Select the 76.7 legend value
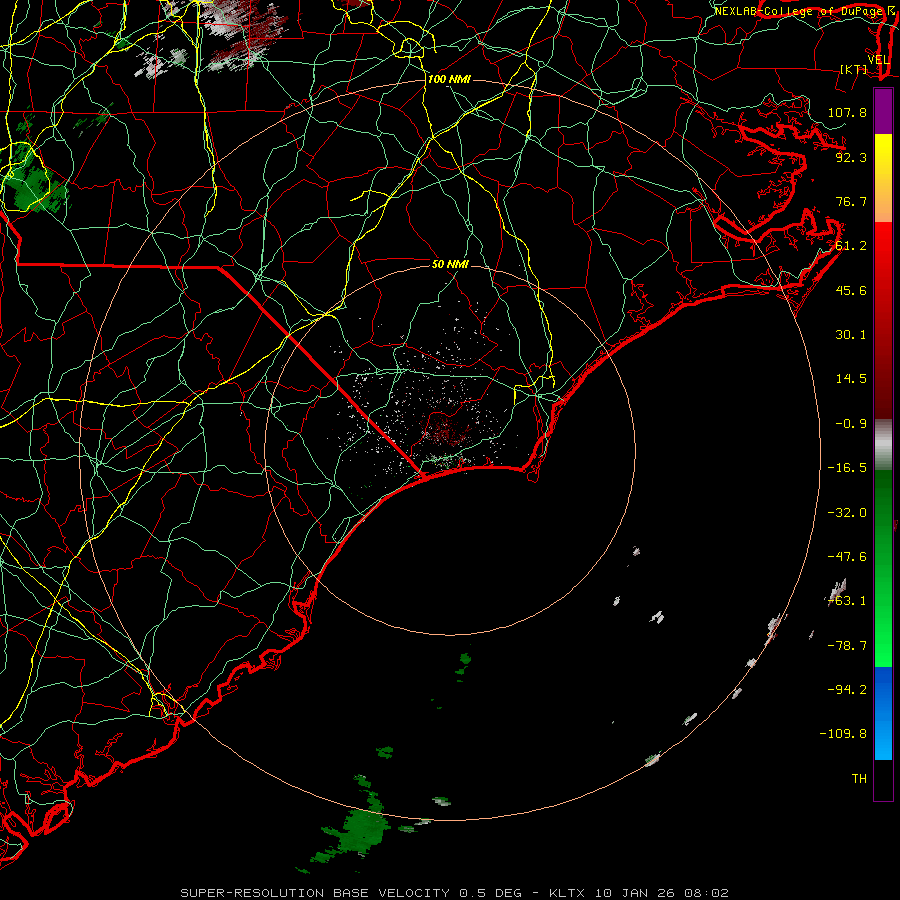 pyautogui.click(x=851, y=201)
